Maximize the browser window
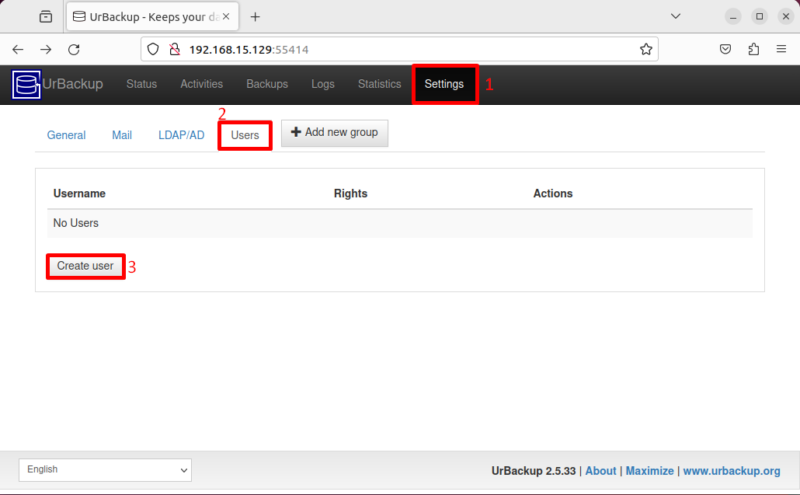The image size is (800, 495). (x=759, y=16)
